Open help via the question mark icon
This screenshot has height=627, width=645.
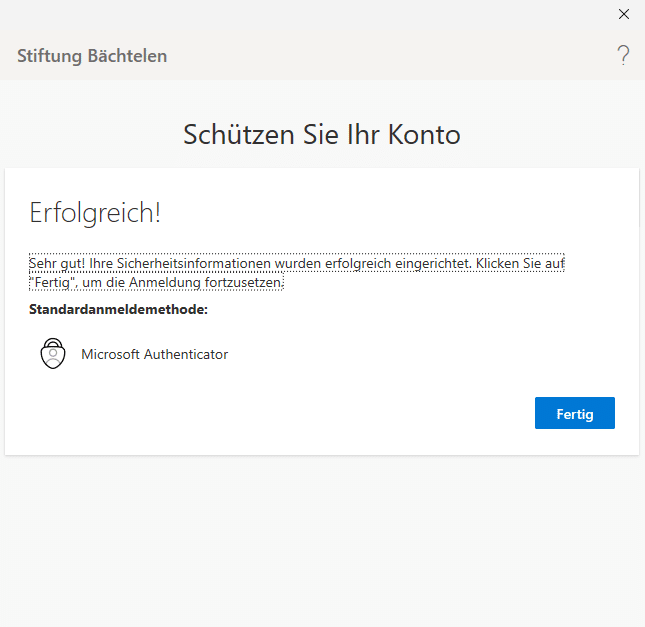tap(623, 55)
